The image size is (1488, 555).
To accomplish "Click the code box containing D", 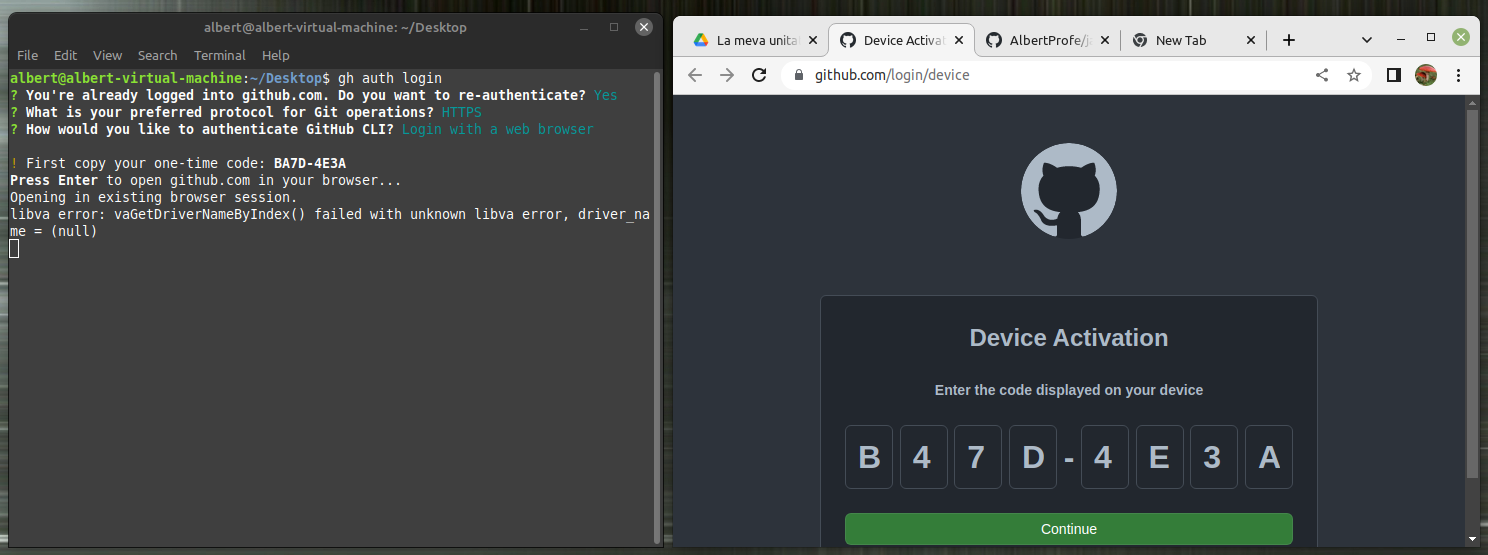I will point(1033,457).
